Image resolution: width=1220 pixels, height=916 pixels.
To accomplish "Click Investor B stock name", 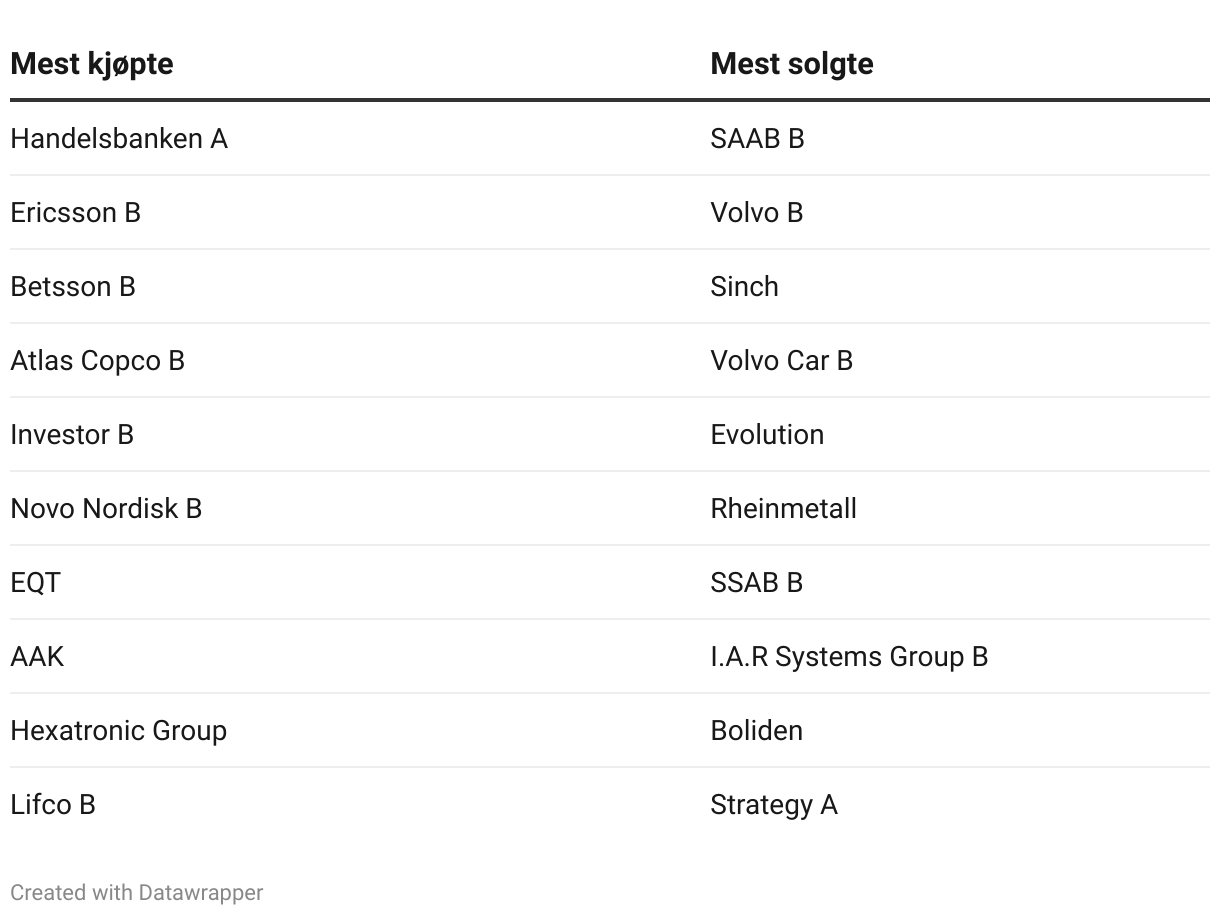I will coord(72,435).
